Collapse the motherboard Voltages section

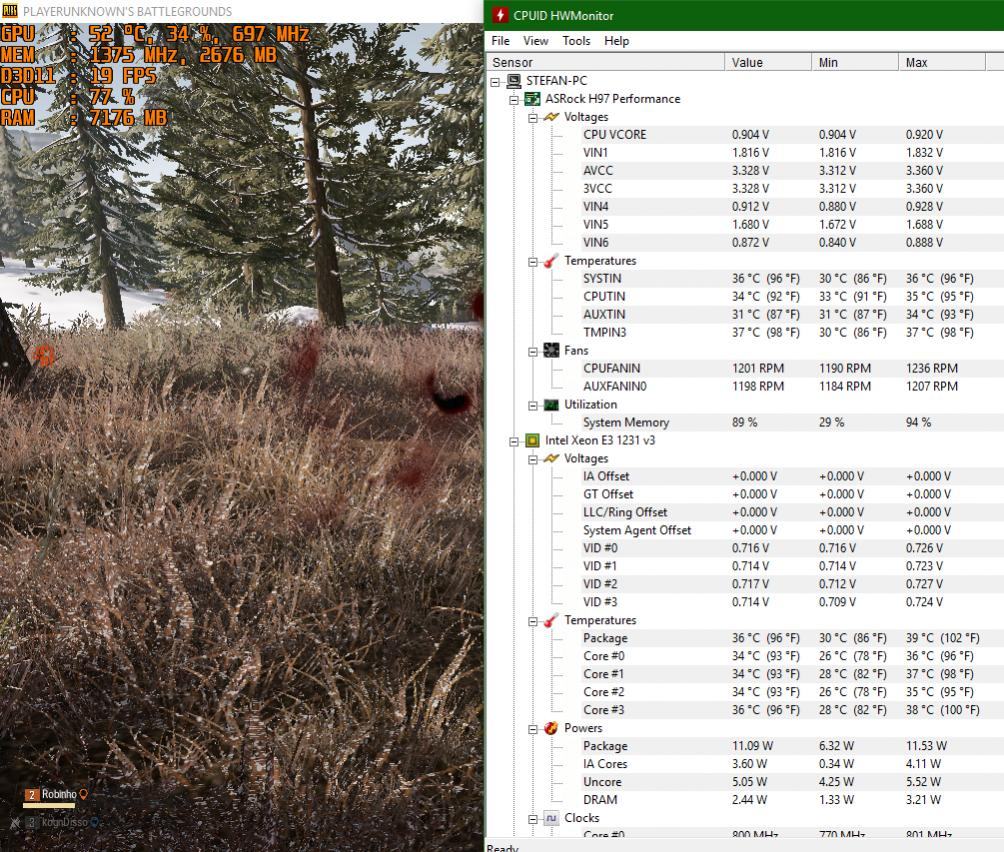tap(533, 118)
